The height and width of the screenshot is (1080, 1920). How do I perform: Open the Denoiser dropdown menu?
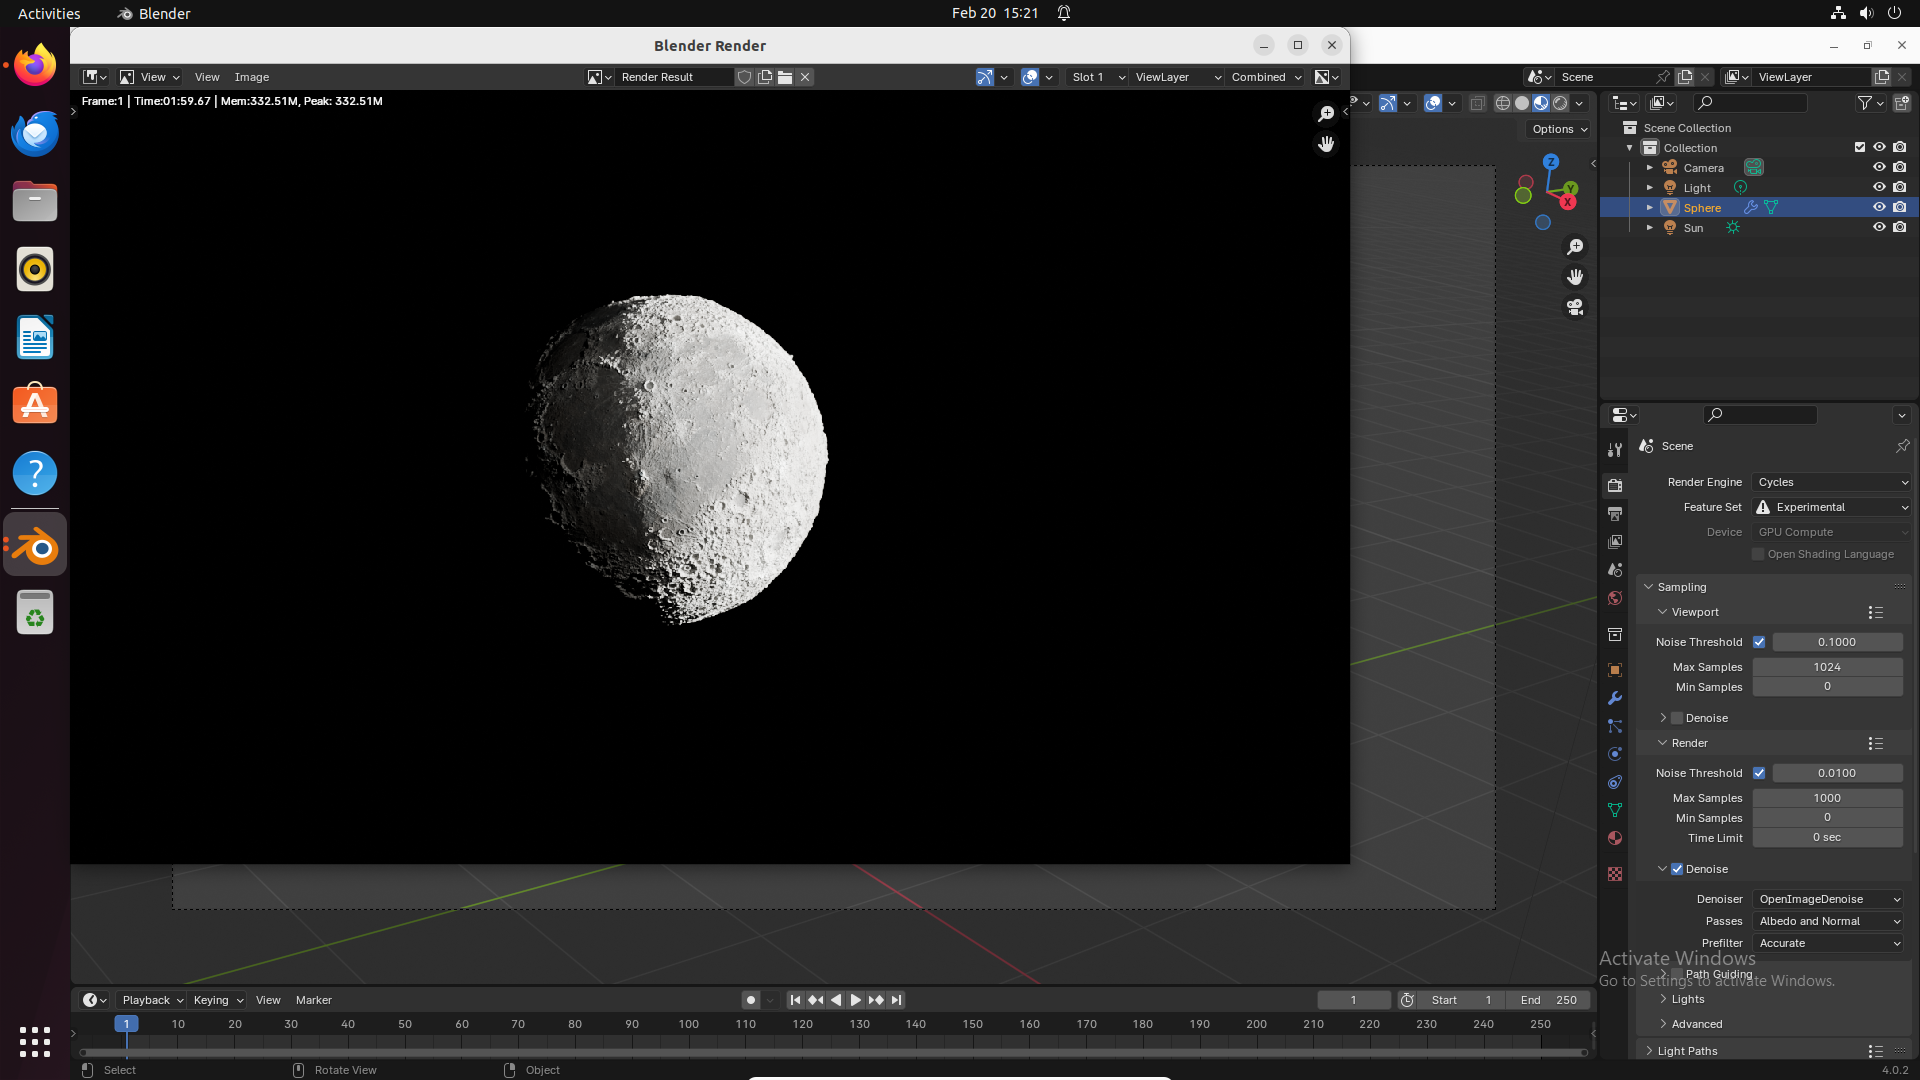1826,898
